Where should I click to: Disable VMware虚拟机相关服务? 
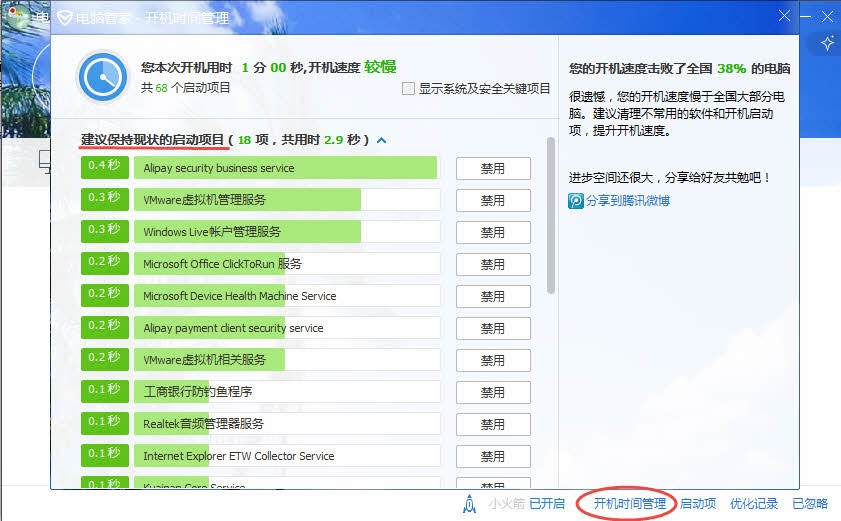click(x=493, y=361)
